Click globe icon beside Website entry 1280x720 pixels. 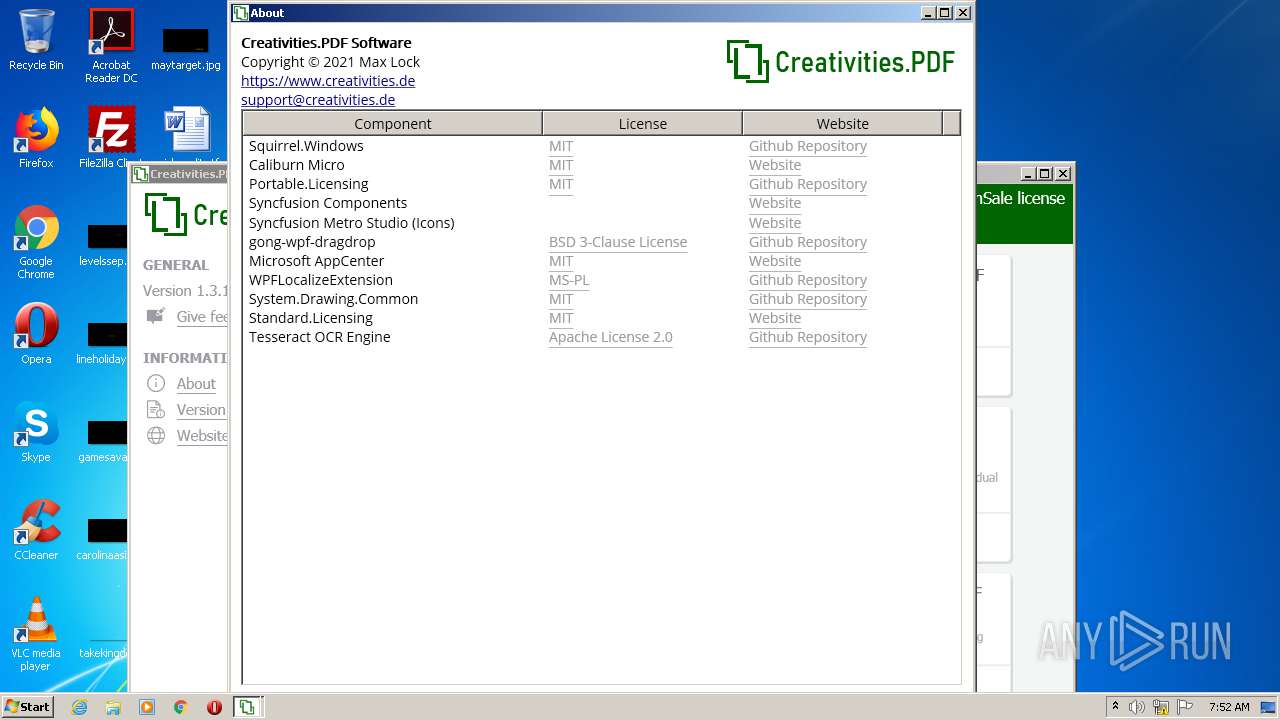click(156, 435)
